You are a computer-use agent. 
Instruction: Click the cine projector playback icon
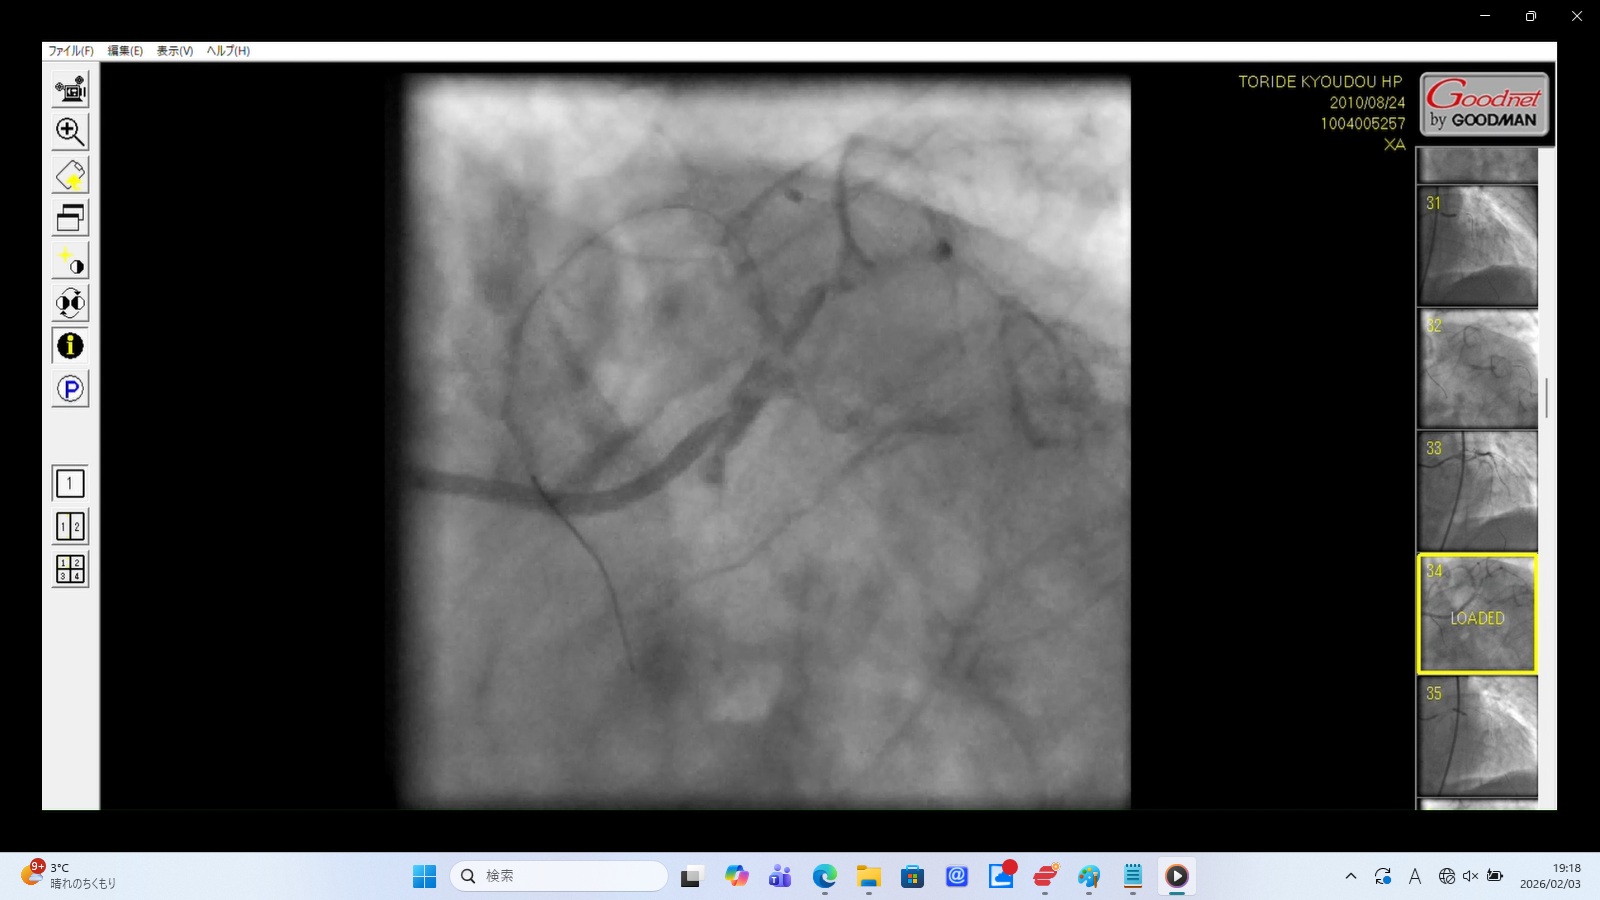click(x=70, y=90)
